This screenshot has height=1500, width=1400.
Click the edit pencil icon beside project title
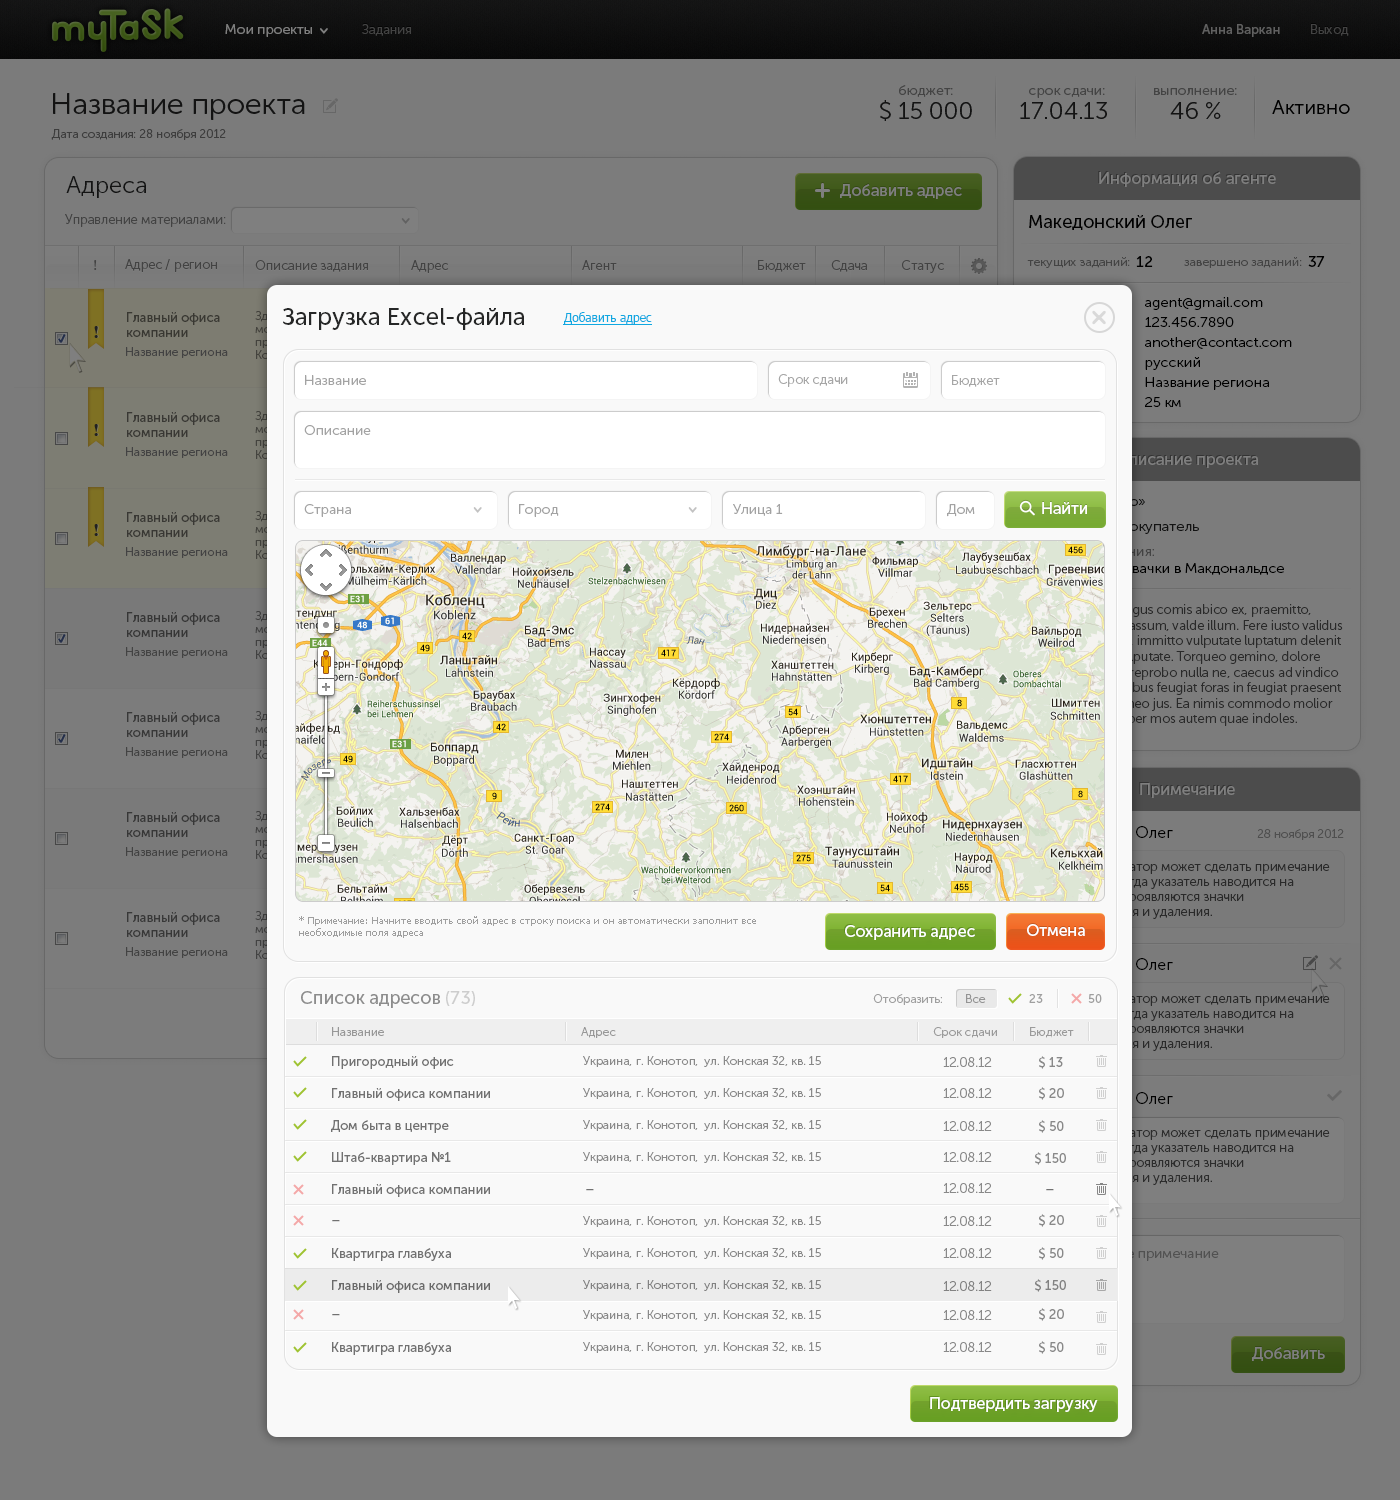(330, 106)
